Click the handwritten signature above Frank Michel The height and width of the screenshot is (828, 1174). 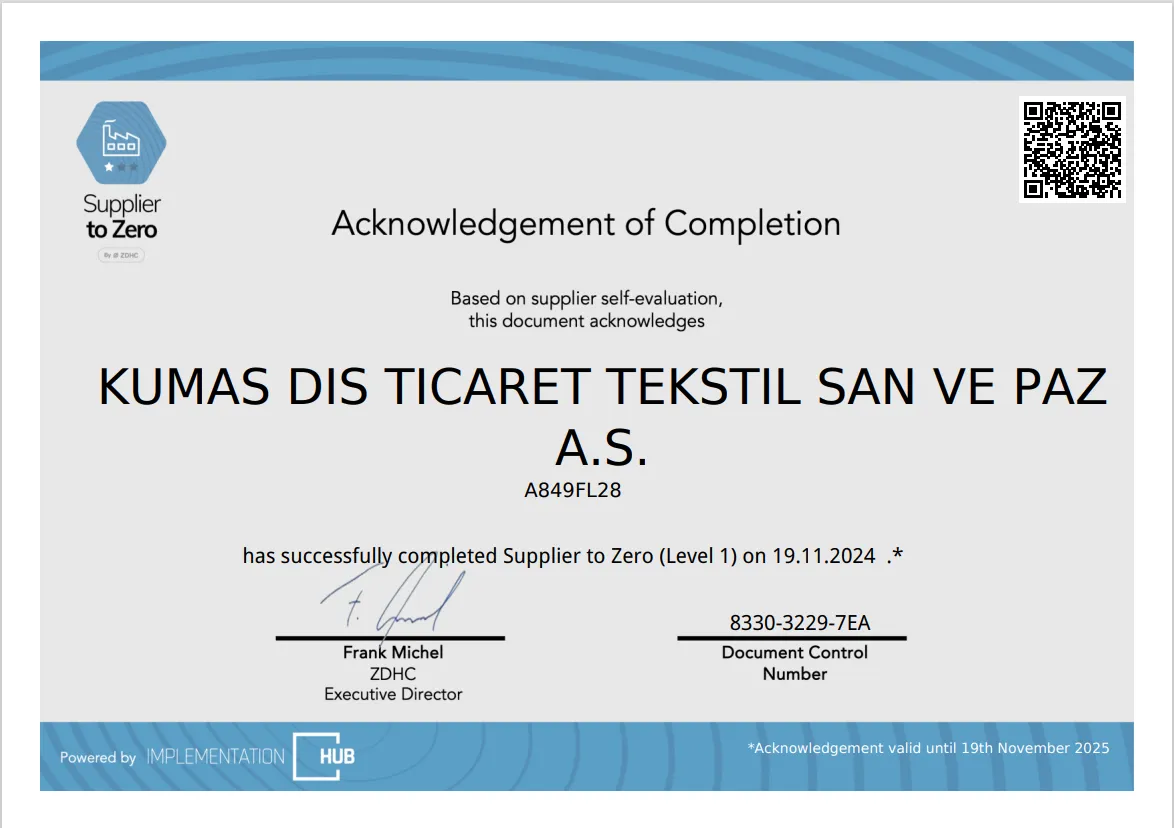click(393, 599)
